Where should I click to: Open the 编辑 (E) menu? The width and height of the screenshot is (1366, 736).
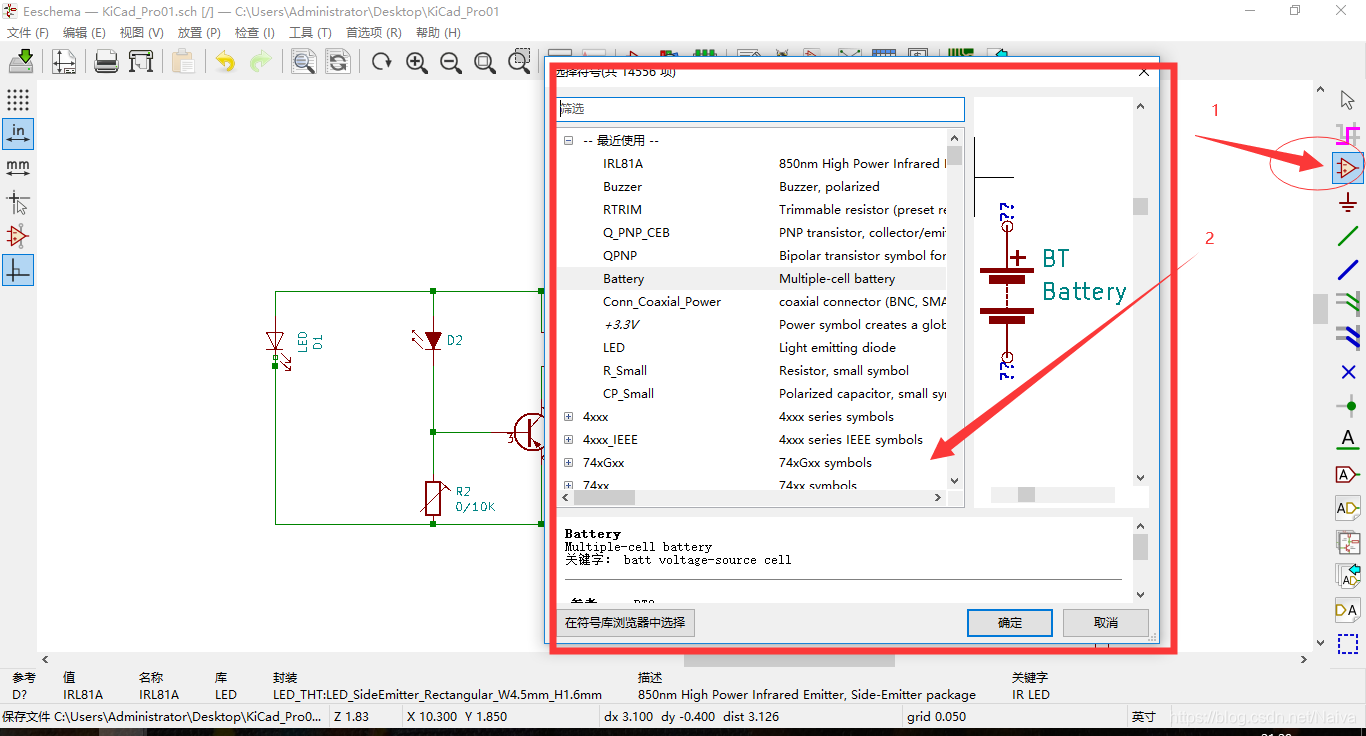pos(84,33)
